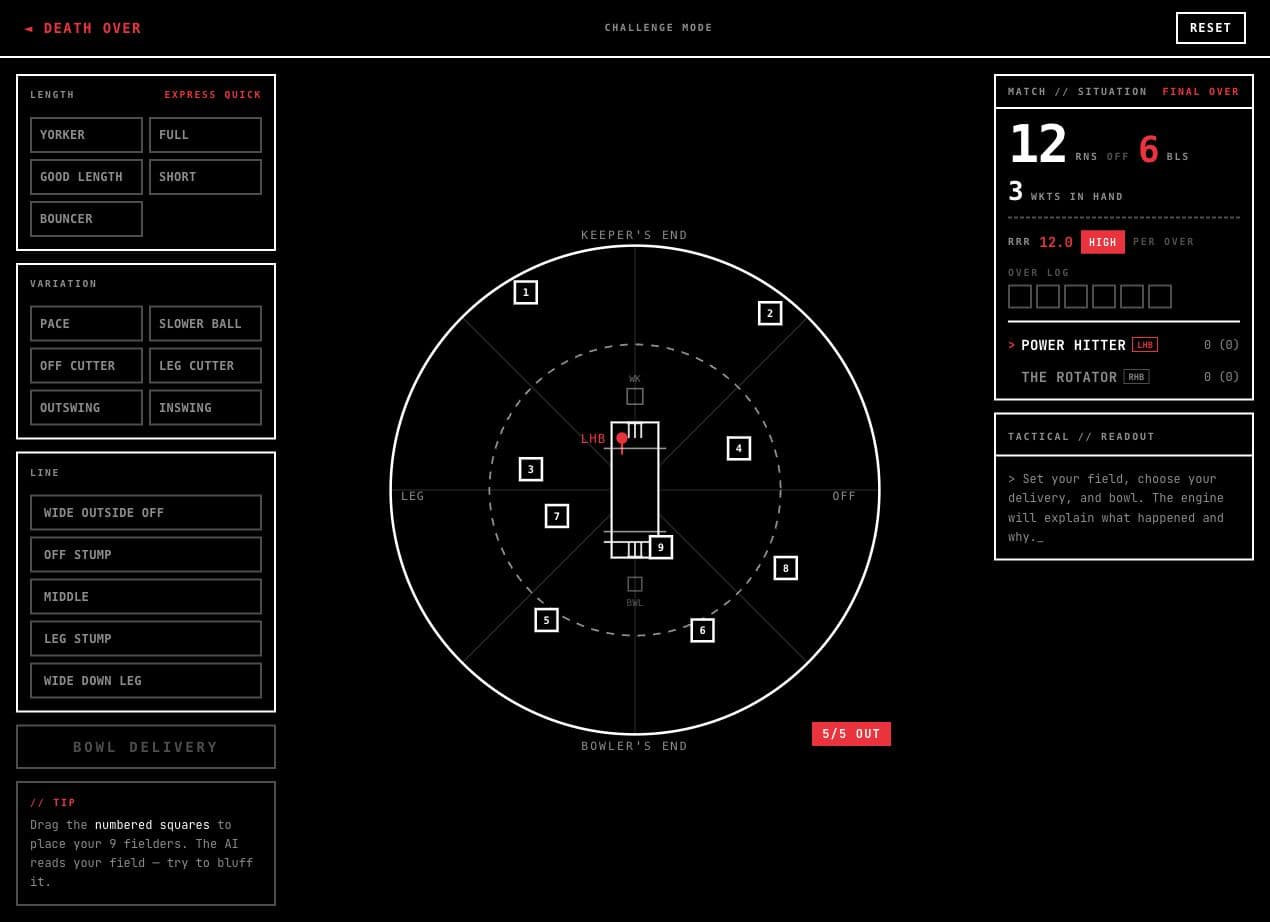Select Slower Ball variation
This screenshot has width=1270, height=922.
(x=205, y=324)
